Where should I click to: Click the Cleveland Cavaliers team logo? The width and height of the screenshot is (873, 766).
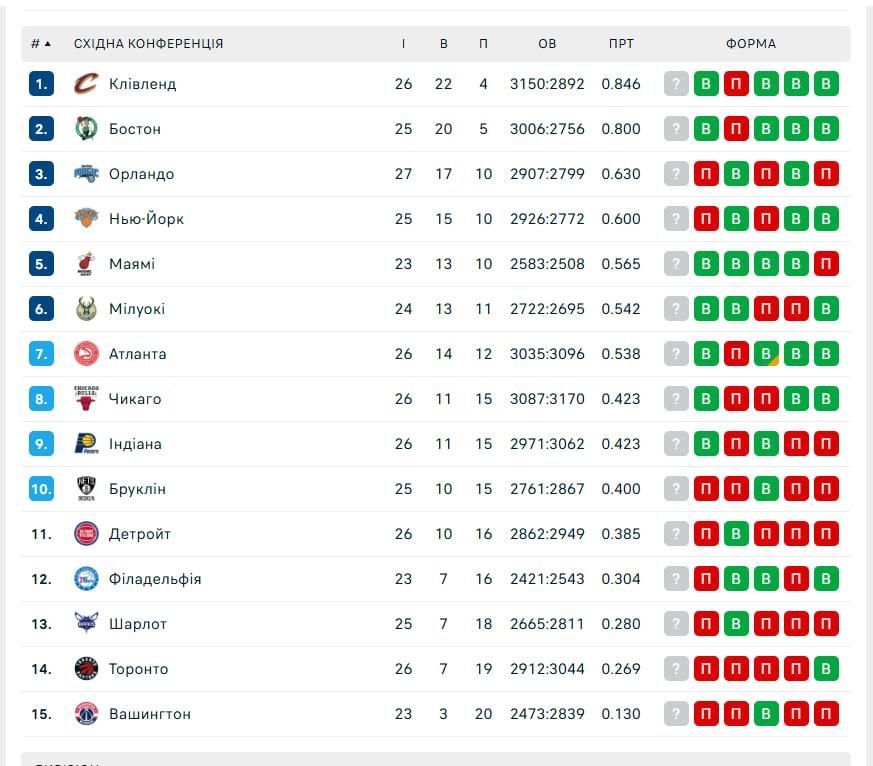(x=86, y=84)
